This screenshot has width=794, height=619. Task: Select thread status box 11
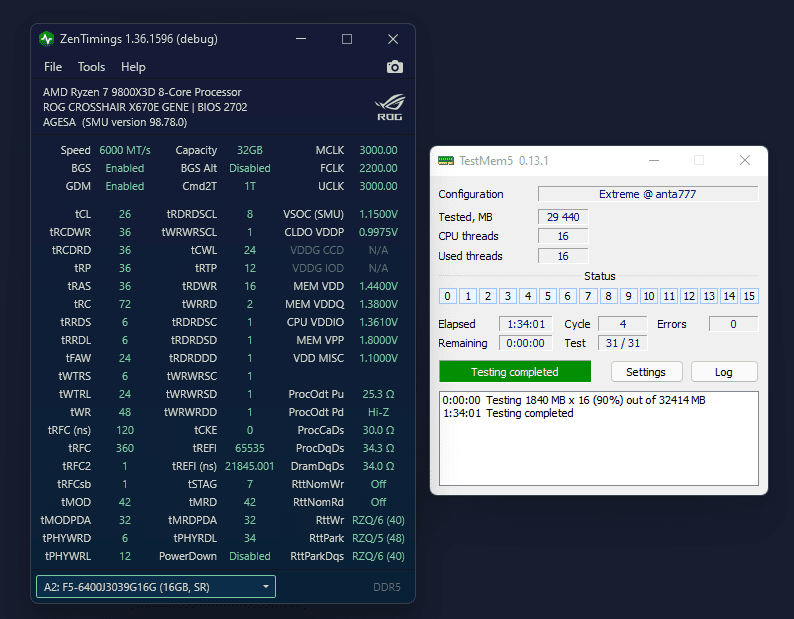(x=669, y=296)
